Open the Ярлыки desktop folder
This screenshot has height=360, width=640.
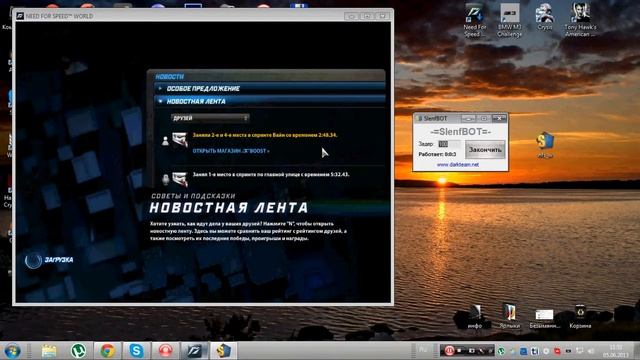coord(509,317)
